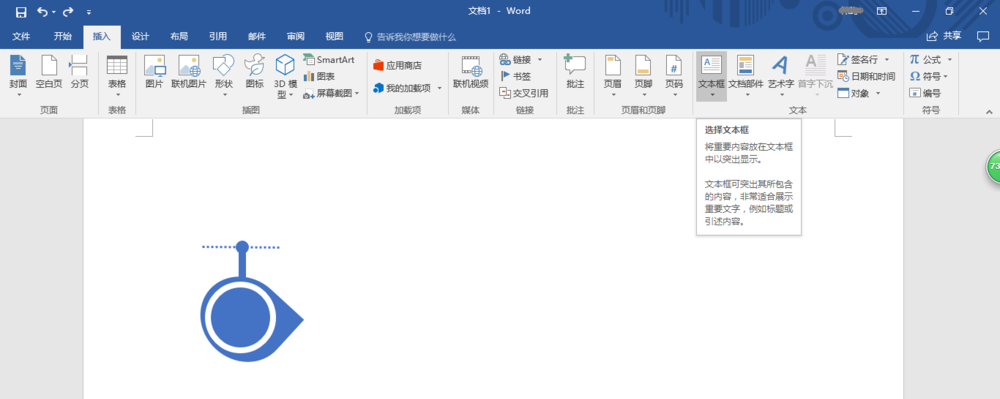Viewport: 1000px width, 399px height.
Task: Insert a bookmark with 书签
Action: tap(516, 76)
